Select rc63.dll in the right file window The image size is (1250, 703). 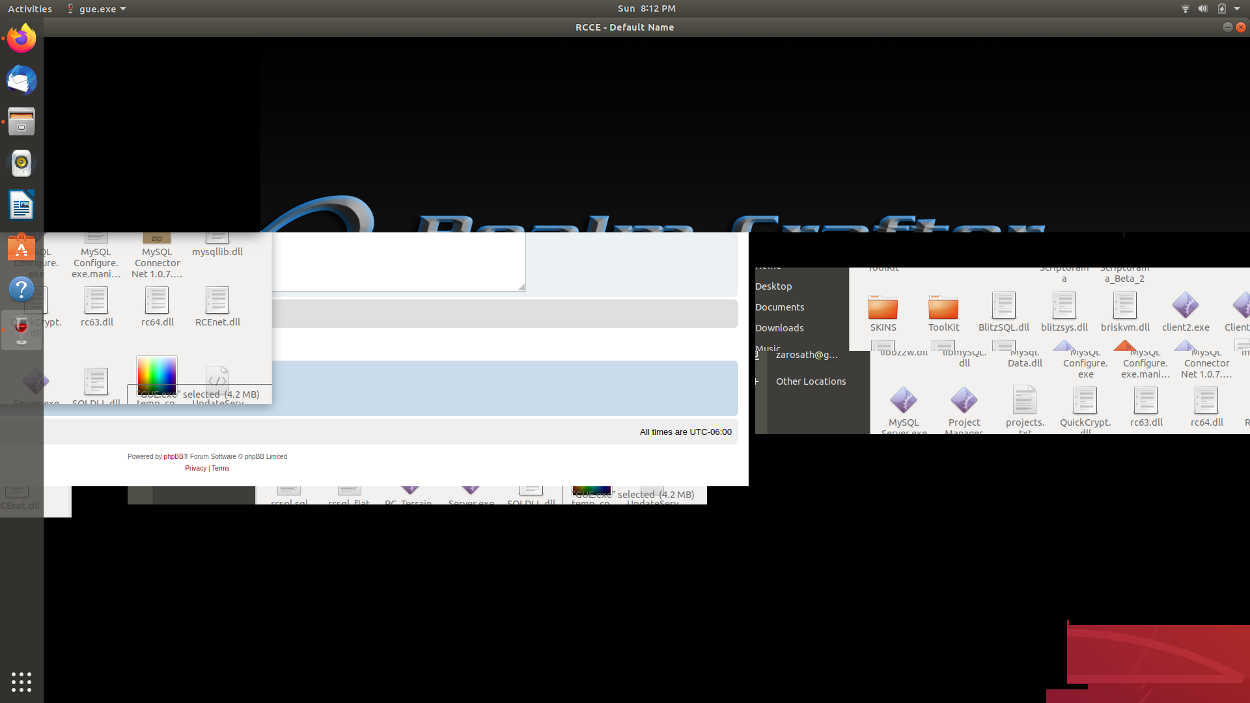(x=1146, y=409)
